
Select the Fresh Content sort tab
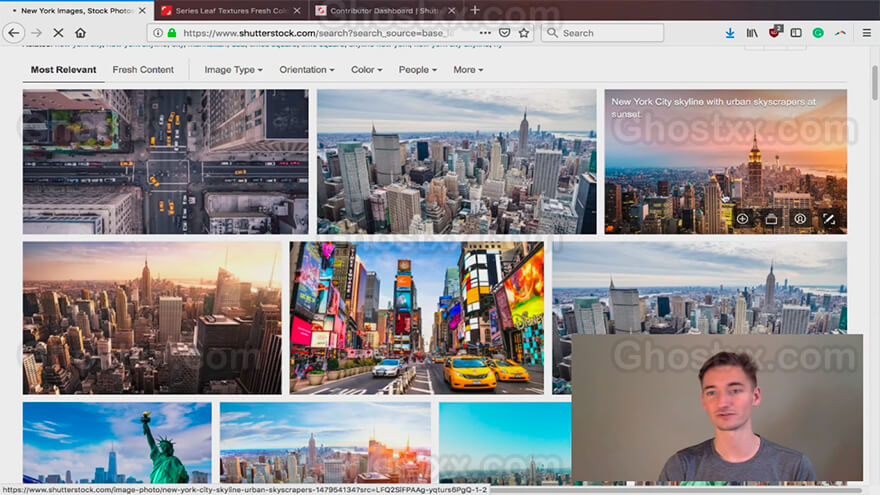(x=143, y=70)
